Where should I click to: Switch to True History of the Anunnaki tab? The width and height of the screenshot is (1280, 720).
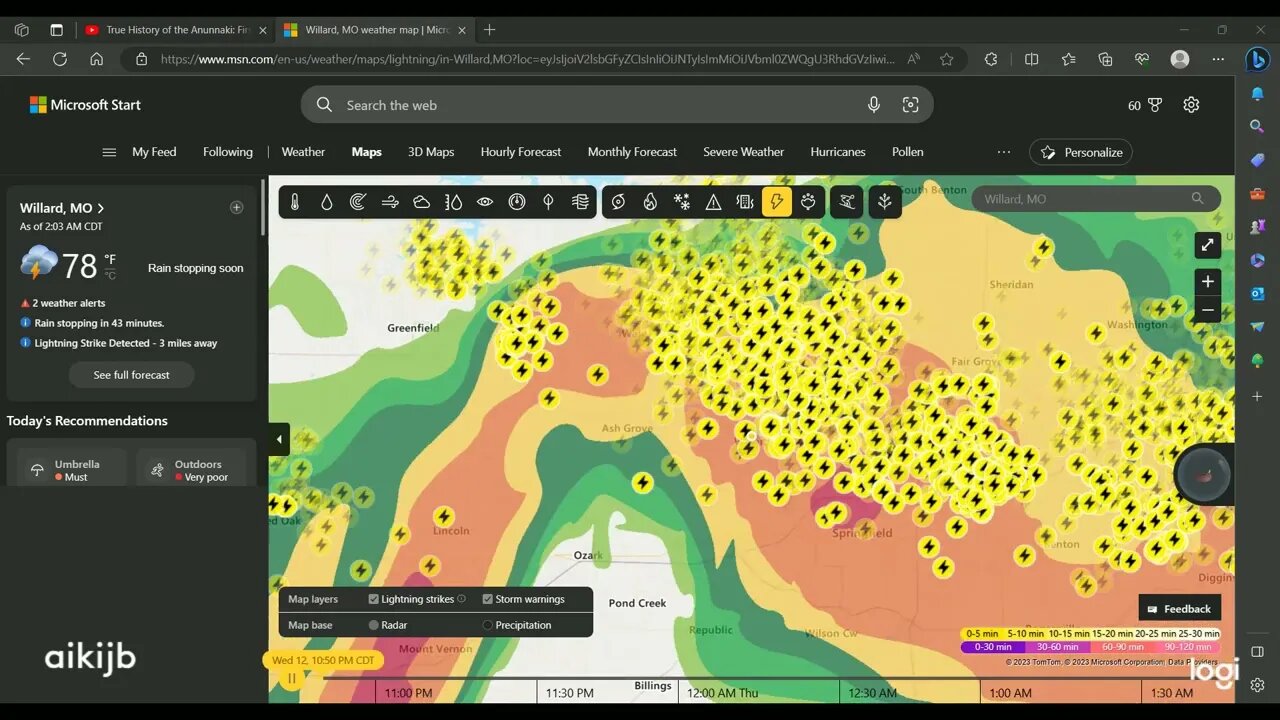point(176,30)
